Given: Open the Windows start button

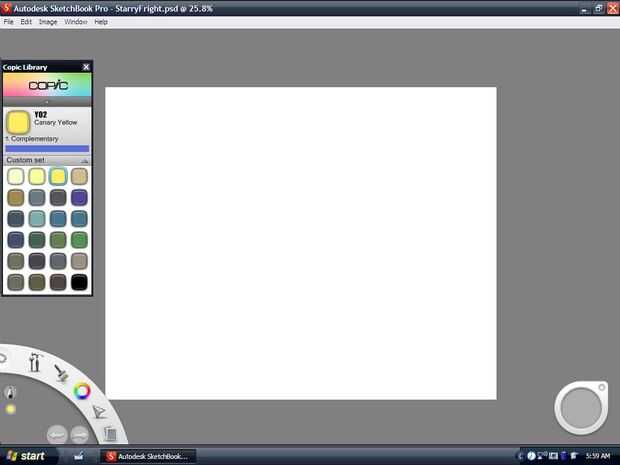Looking at the screenshot, I should click(x=26, y=456).
